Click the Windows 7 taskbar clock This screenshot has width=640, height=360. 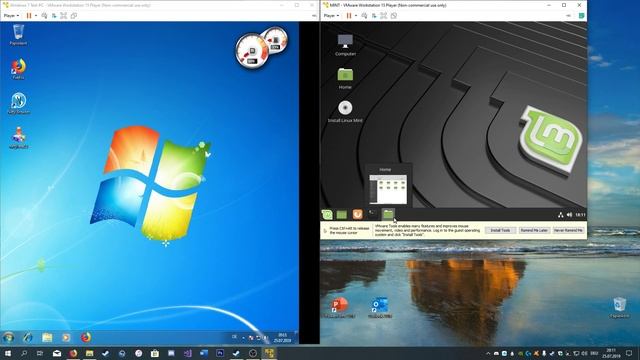[x=282, y=338]
